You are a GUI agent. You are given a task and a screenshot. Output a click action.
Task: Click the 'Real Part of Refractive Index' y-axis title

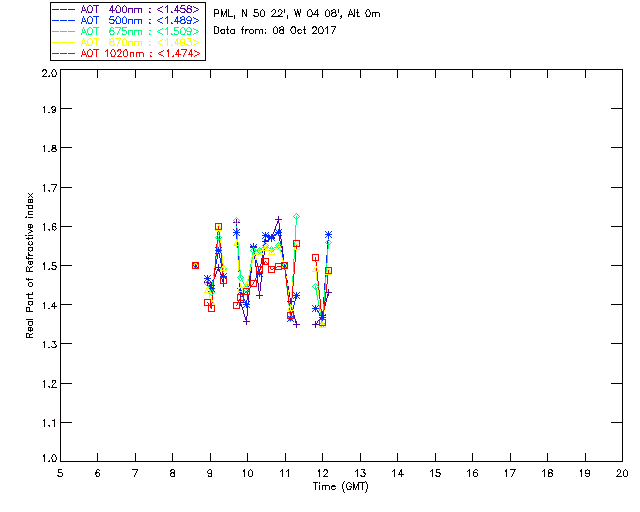tap(31, 265)
